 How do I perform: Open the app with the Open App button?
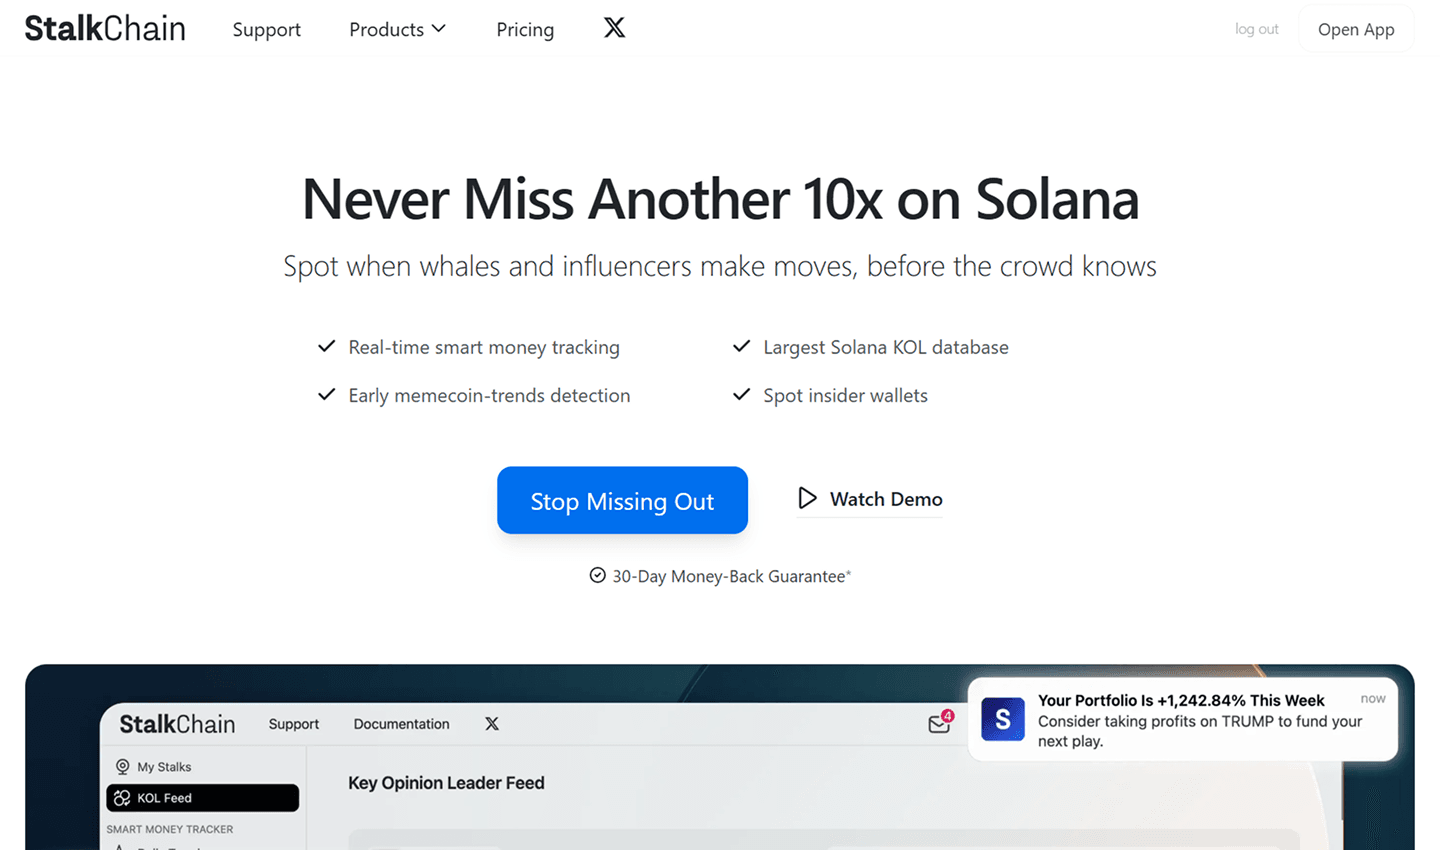(x=1356, y=29)
